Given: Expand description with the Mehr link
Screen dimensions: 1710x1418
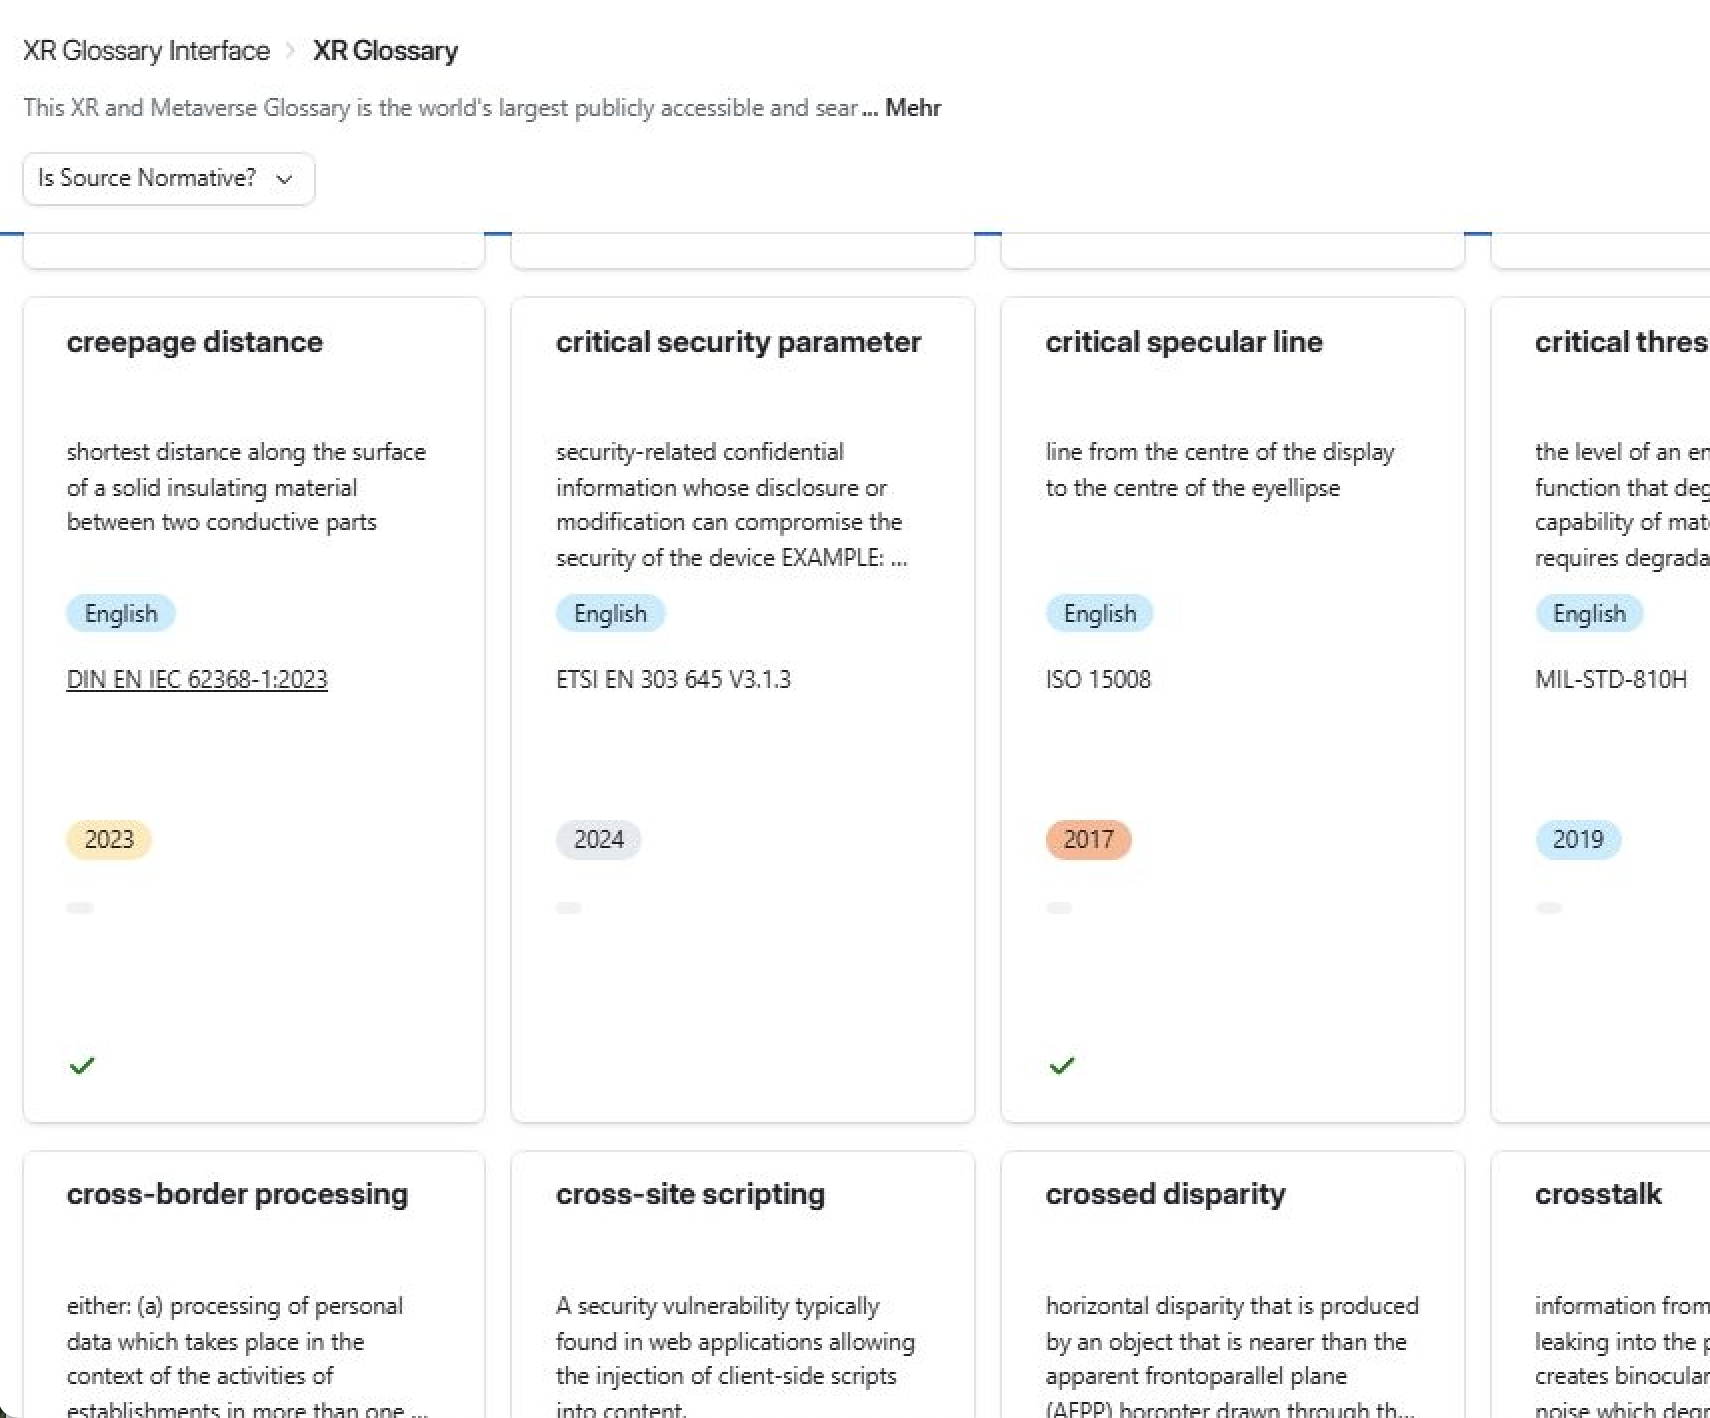Looking at the screenshot, I should coord(913,107).
